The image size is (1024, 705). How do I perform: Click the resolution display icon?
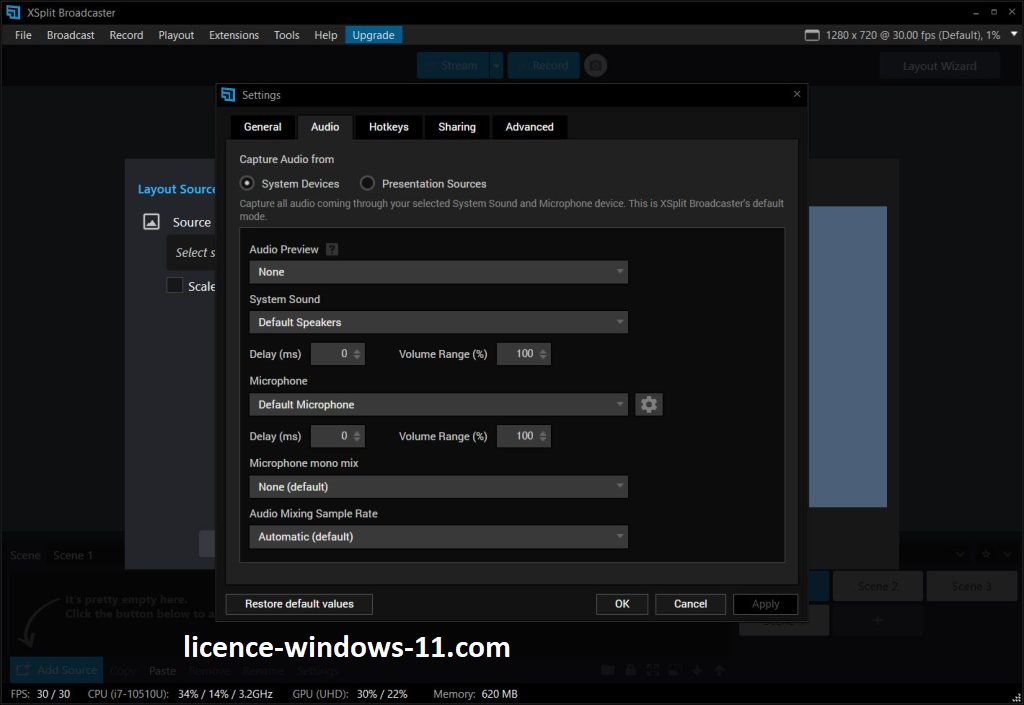click(x=813, y=35)
